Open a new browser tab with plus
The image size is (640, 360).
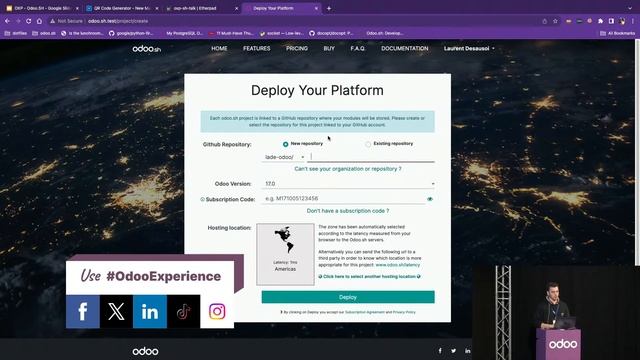(329, 8)
